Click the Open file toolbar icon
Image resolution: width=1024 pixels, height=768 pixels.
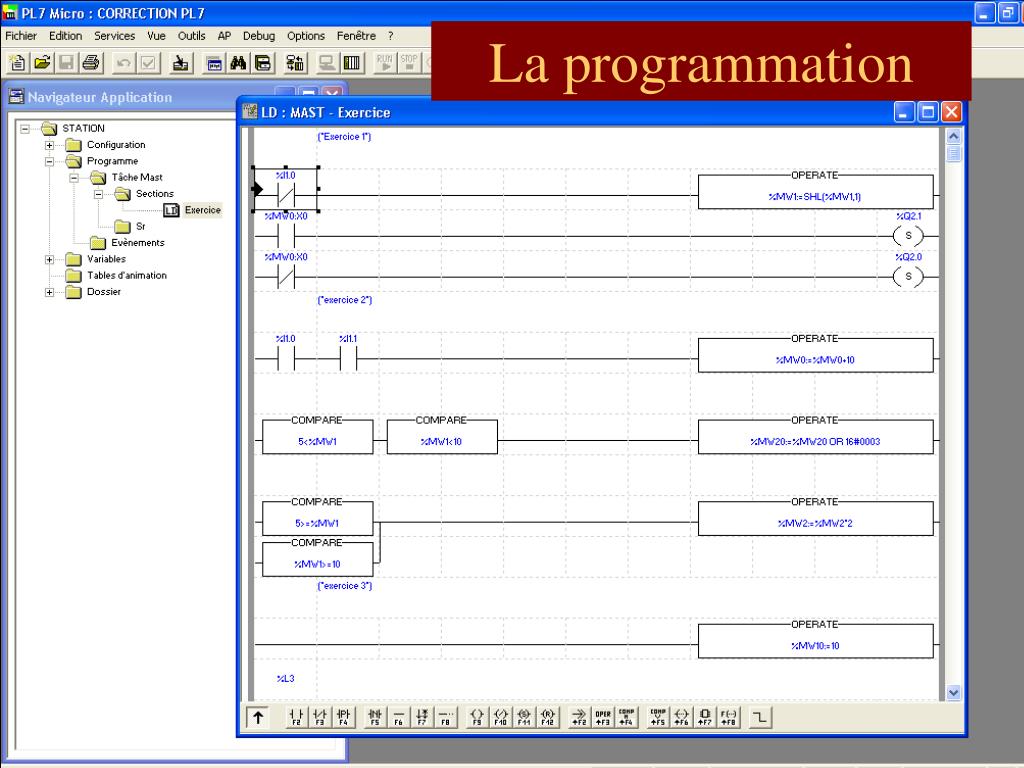42,63
